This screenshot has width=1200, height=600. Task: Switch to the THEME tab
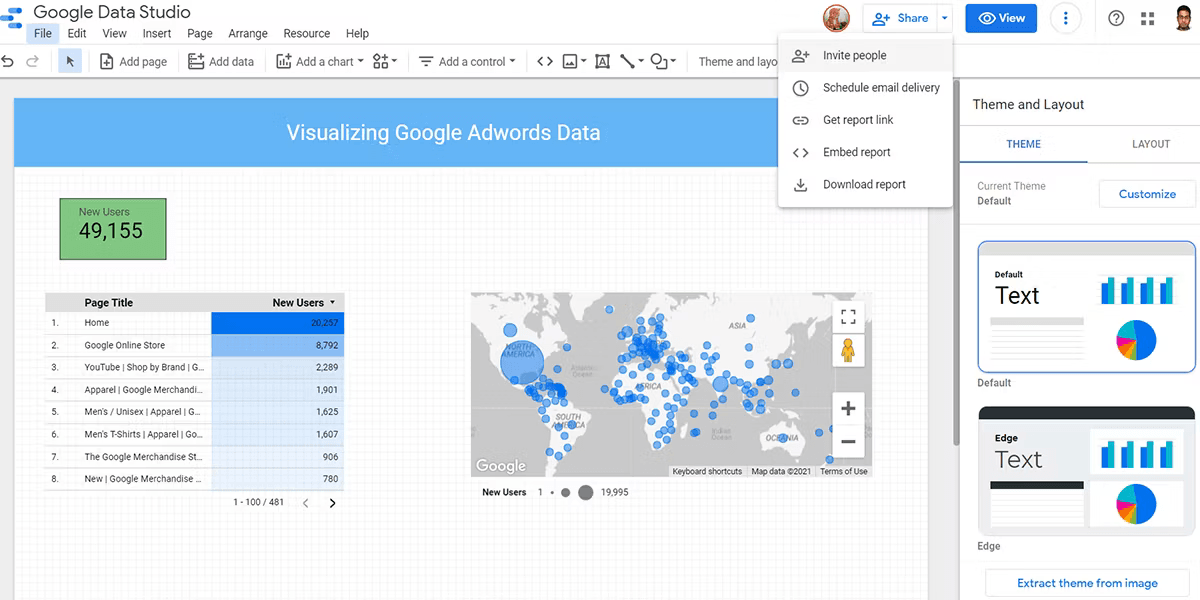point(1023,144)
